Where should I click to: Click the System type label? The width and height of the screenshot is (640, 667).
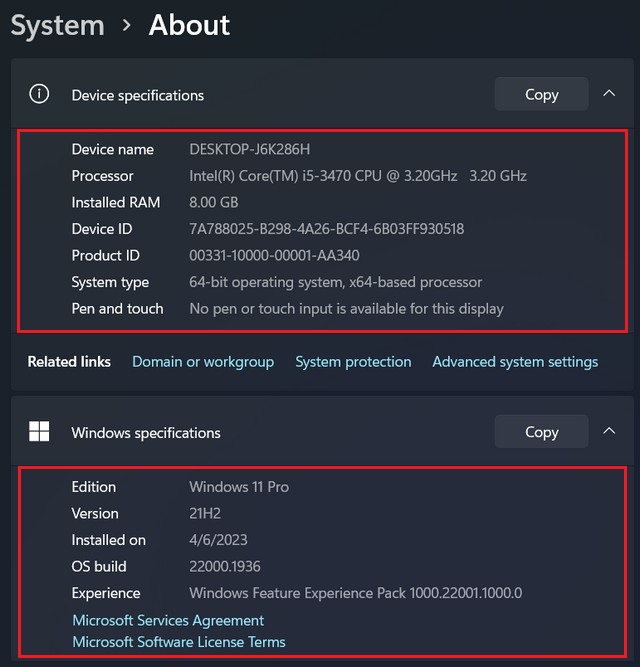[110, 282]
